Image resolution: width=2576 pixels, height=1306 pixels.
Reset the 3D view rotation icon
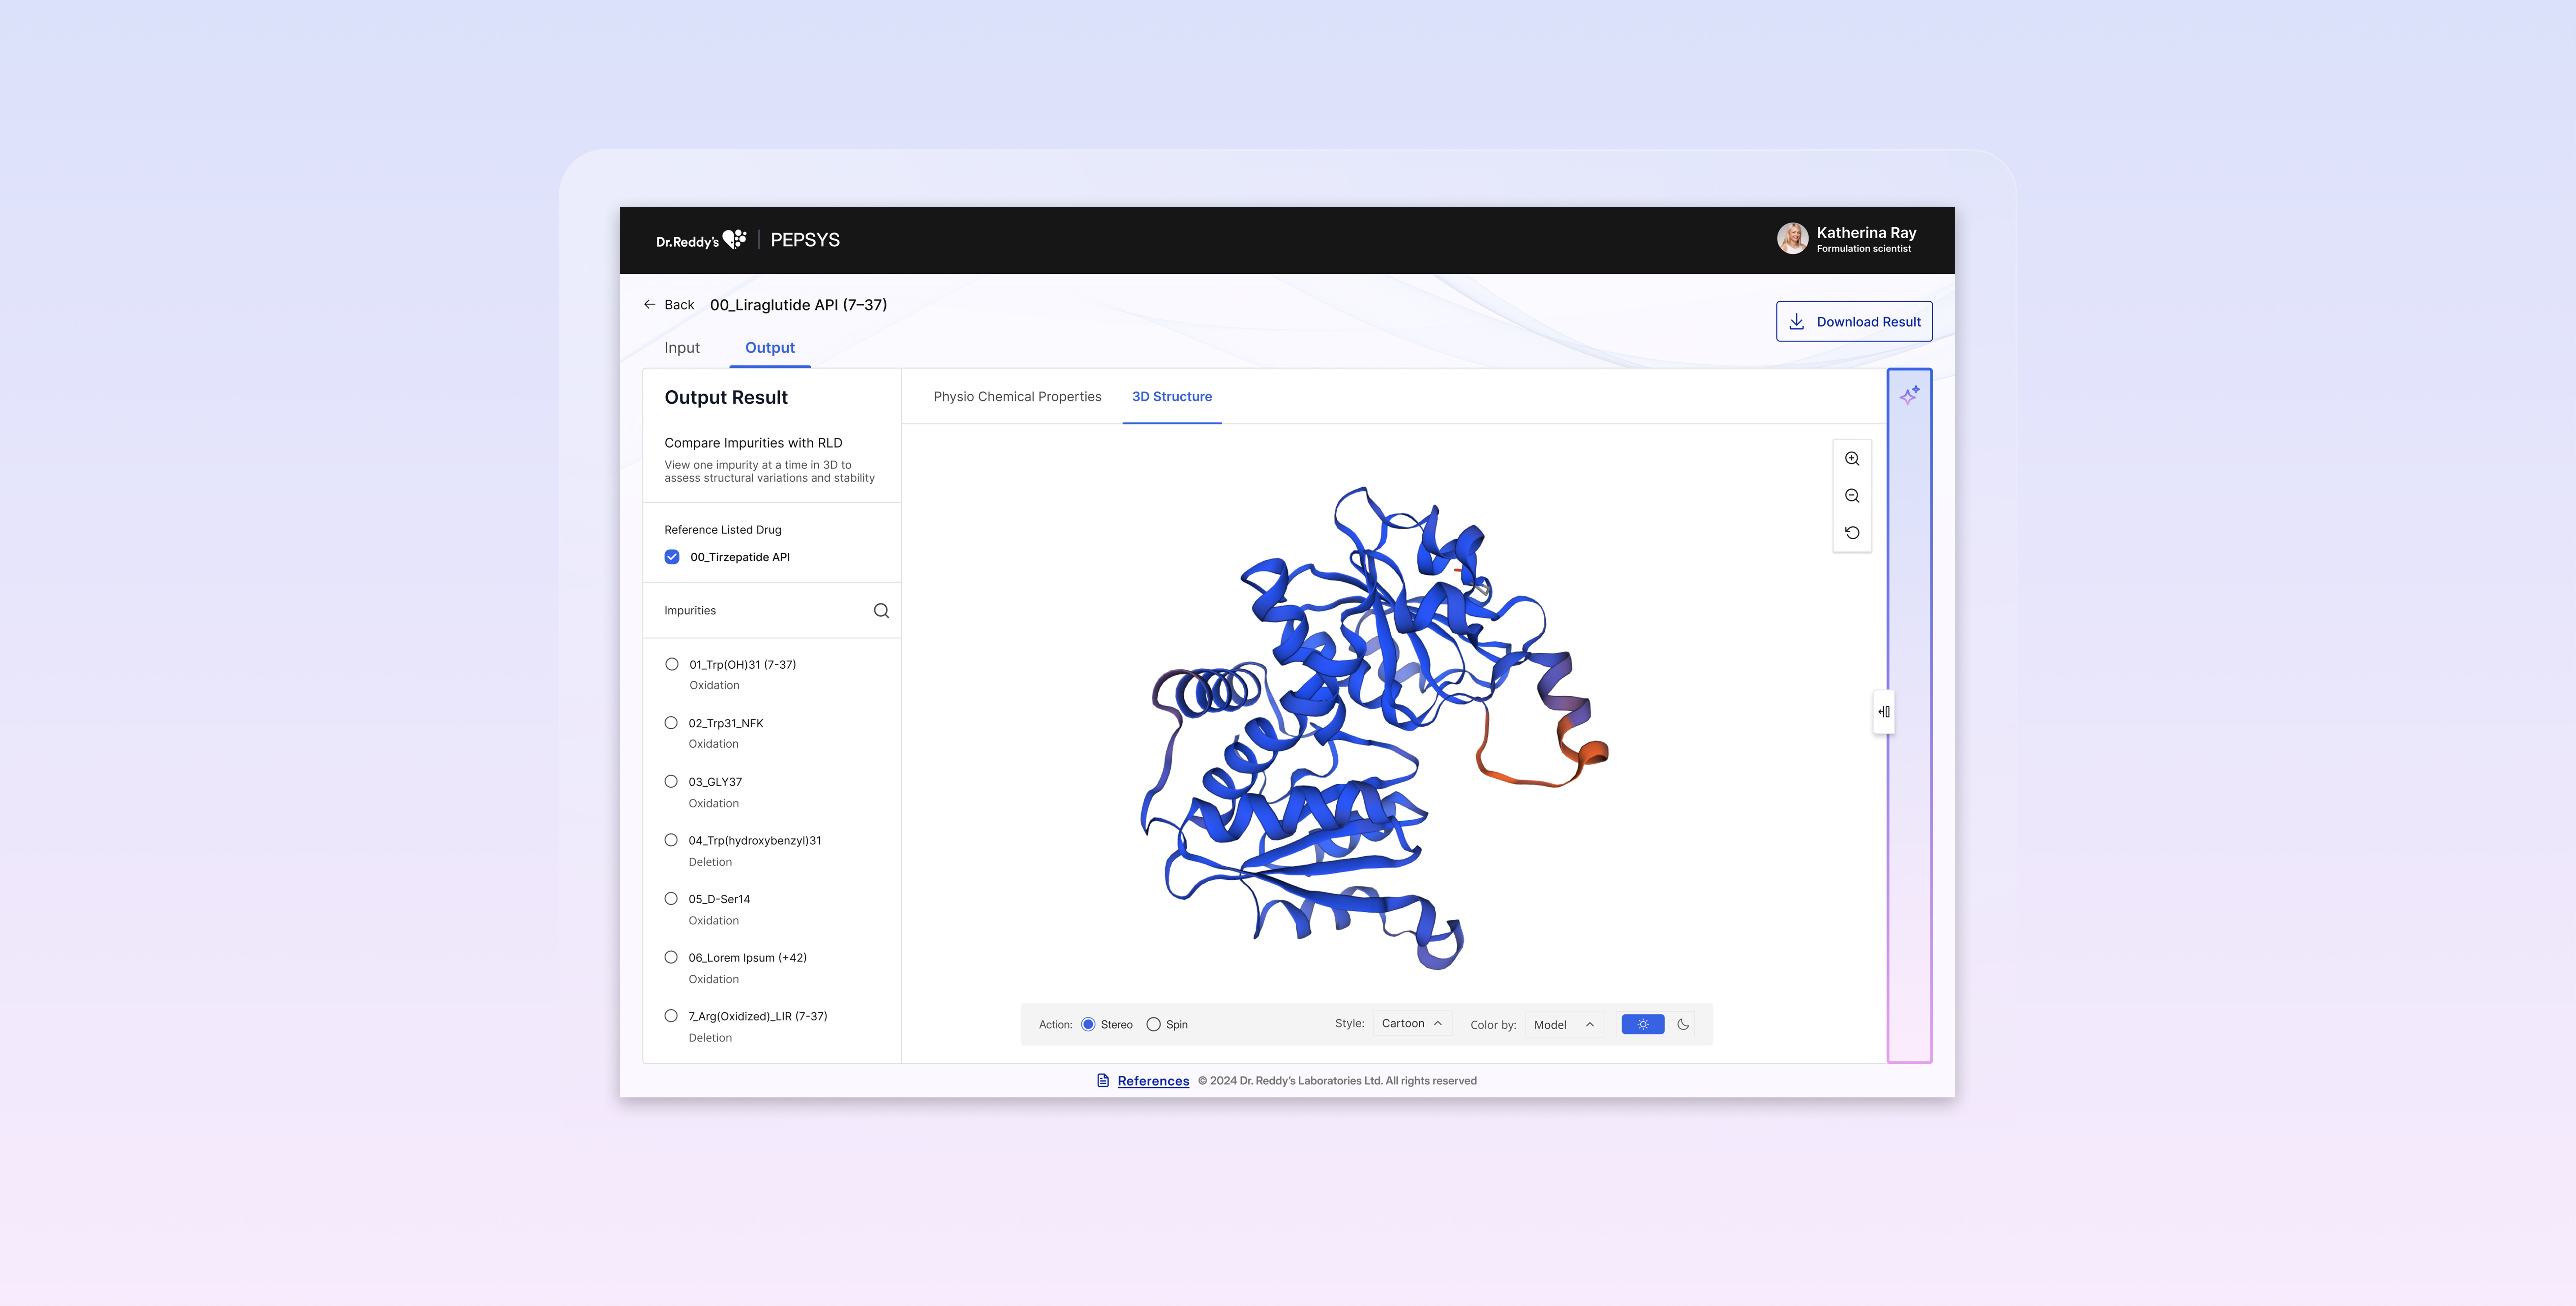pyautogui.click(x=1852, y=533)
